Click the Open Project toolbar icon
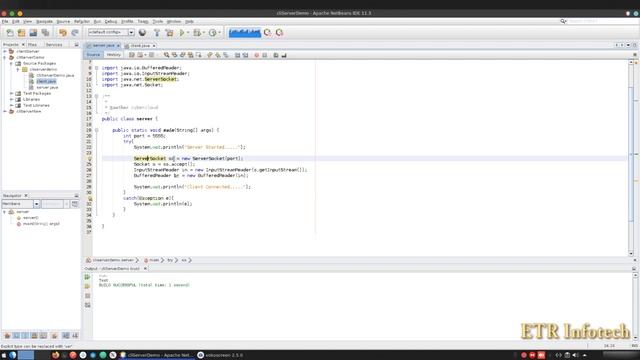This screenshot has width=640, height=360. pyautogui.click(x=33, y=33)
